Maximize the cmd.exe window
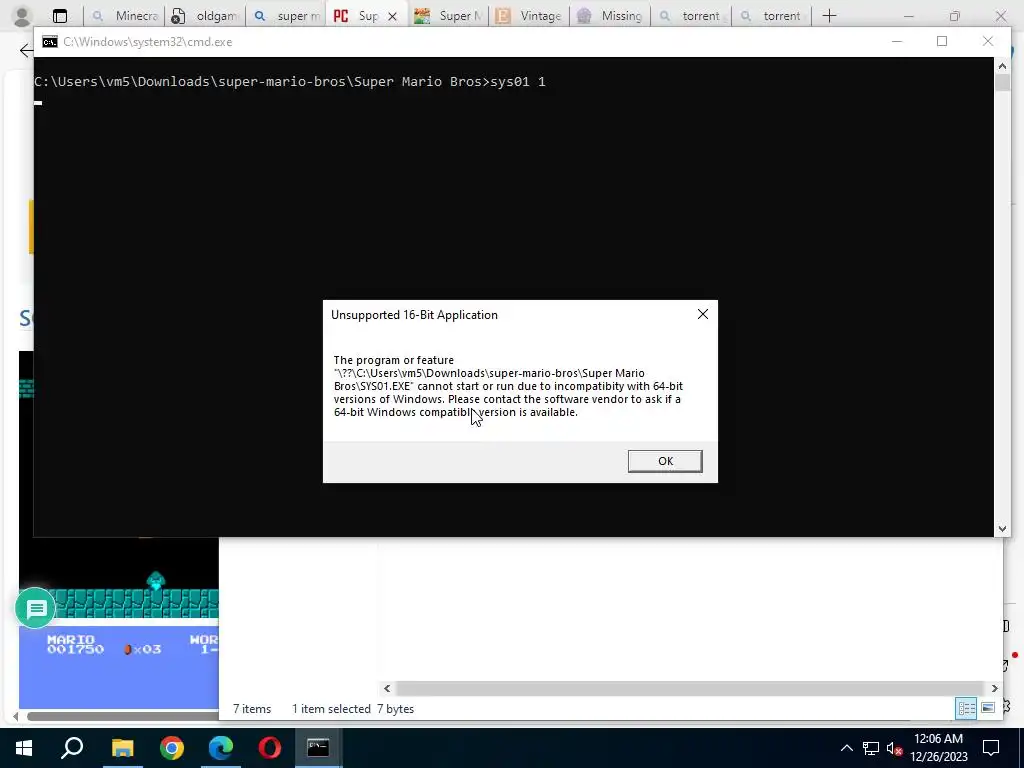Screen dimensions: 1024x768 pos(942,41)
